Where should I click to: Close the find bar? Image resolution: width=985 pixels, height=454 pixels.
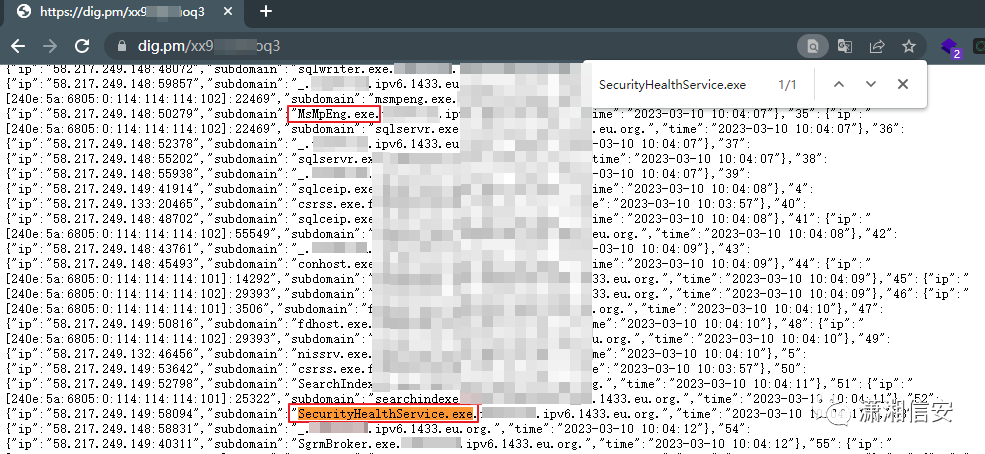point(903,84)
